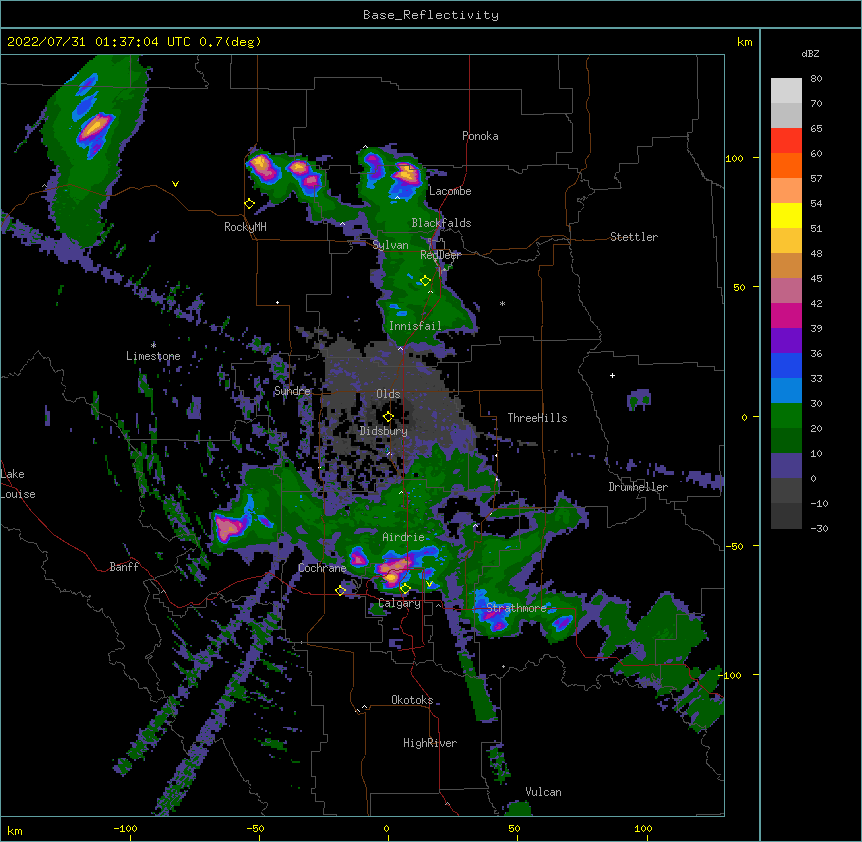Select the light gray 80 dBZ legend swatch
862x842 pixels.
(x=786, y=91)
